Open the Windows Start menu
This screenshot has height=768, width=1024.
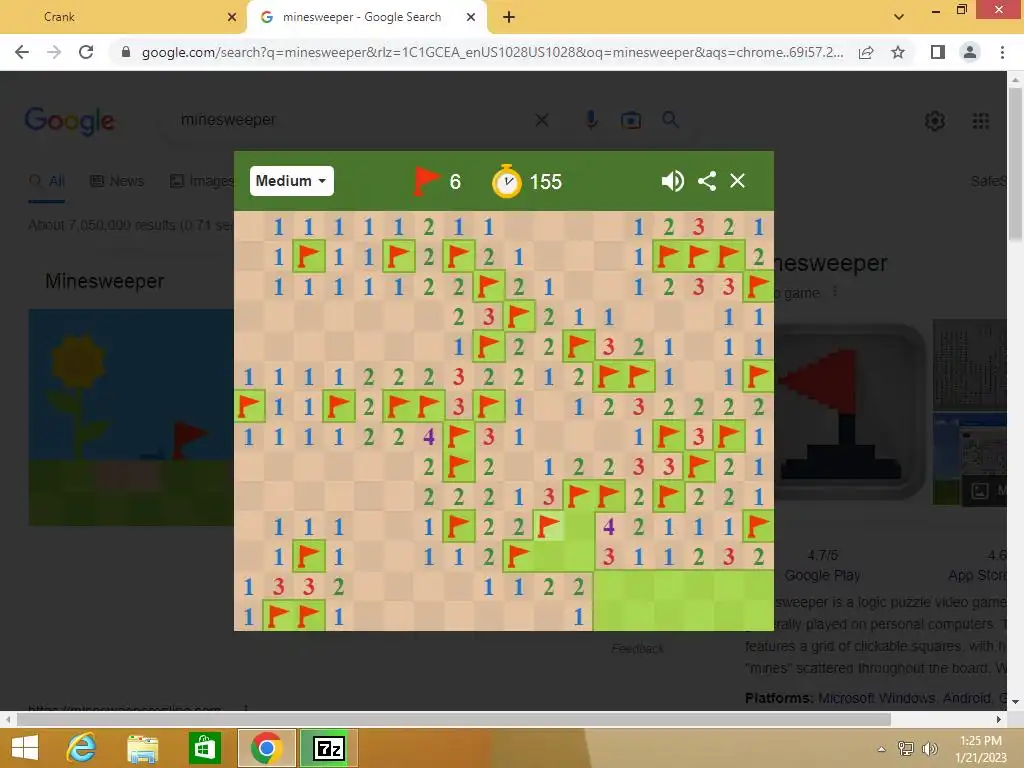[25, 748]
